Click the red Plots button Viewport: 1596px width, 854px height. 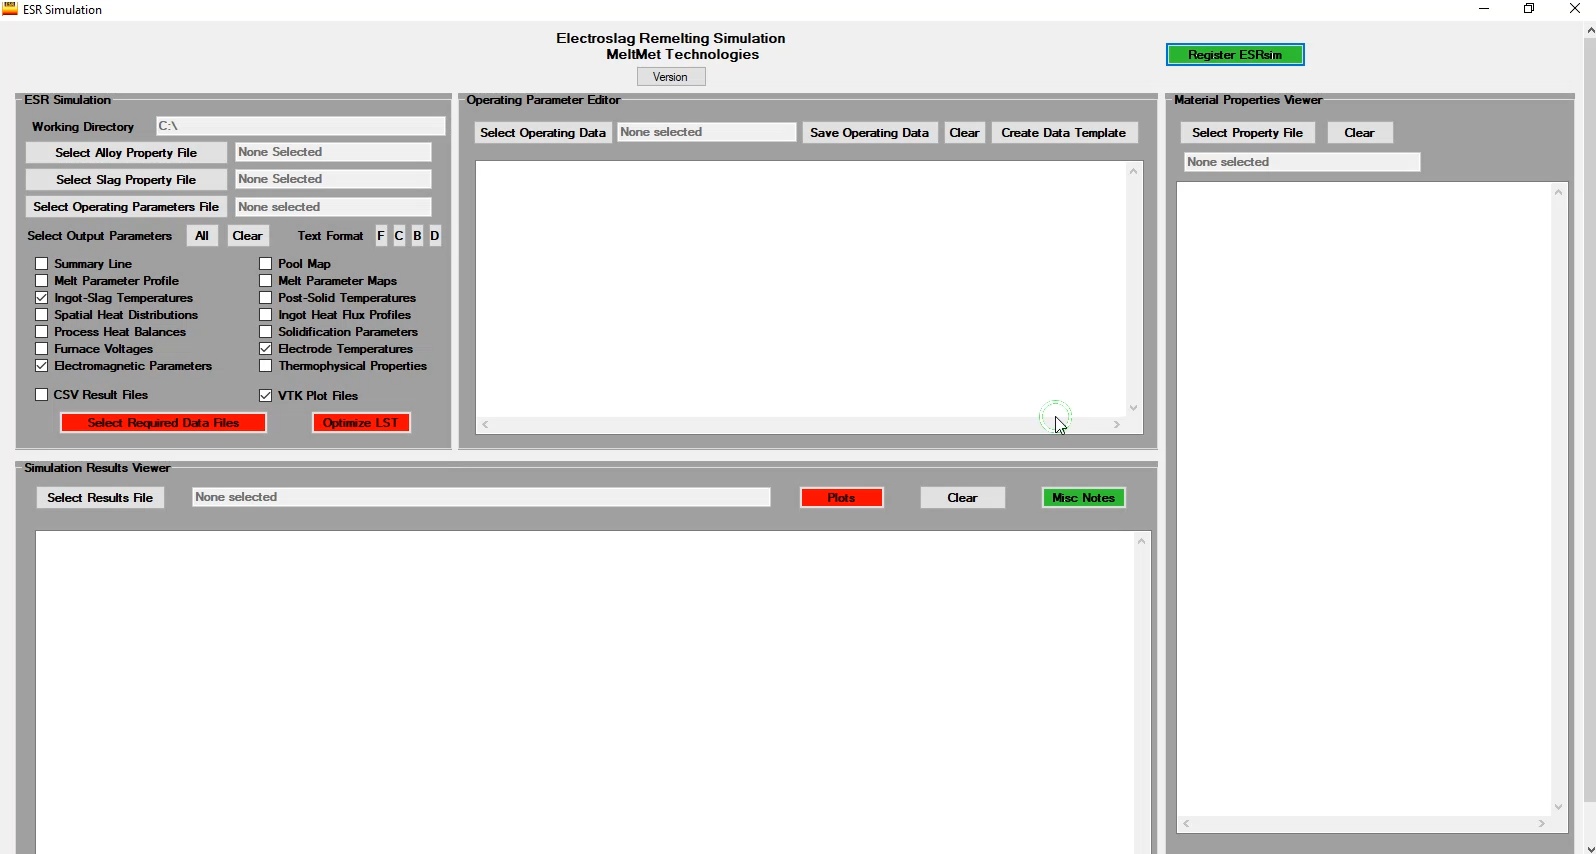coord(841,498)
